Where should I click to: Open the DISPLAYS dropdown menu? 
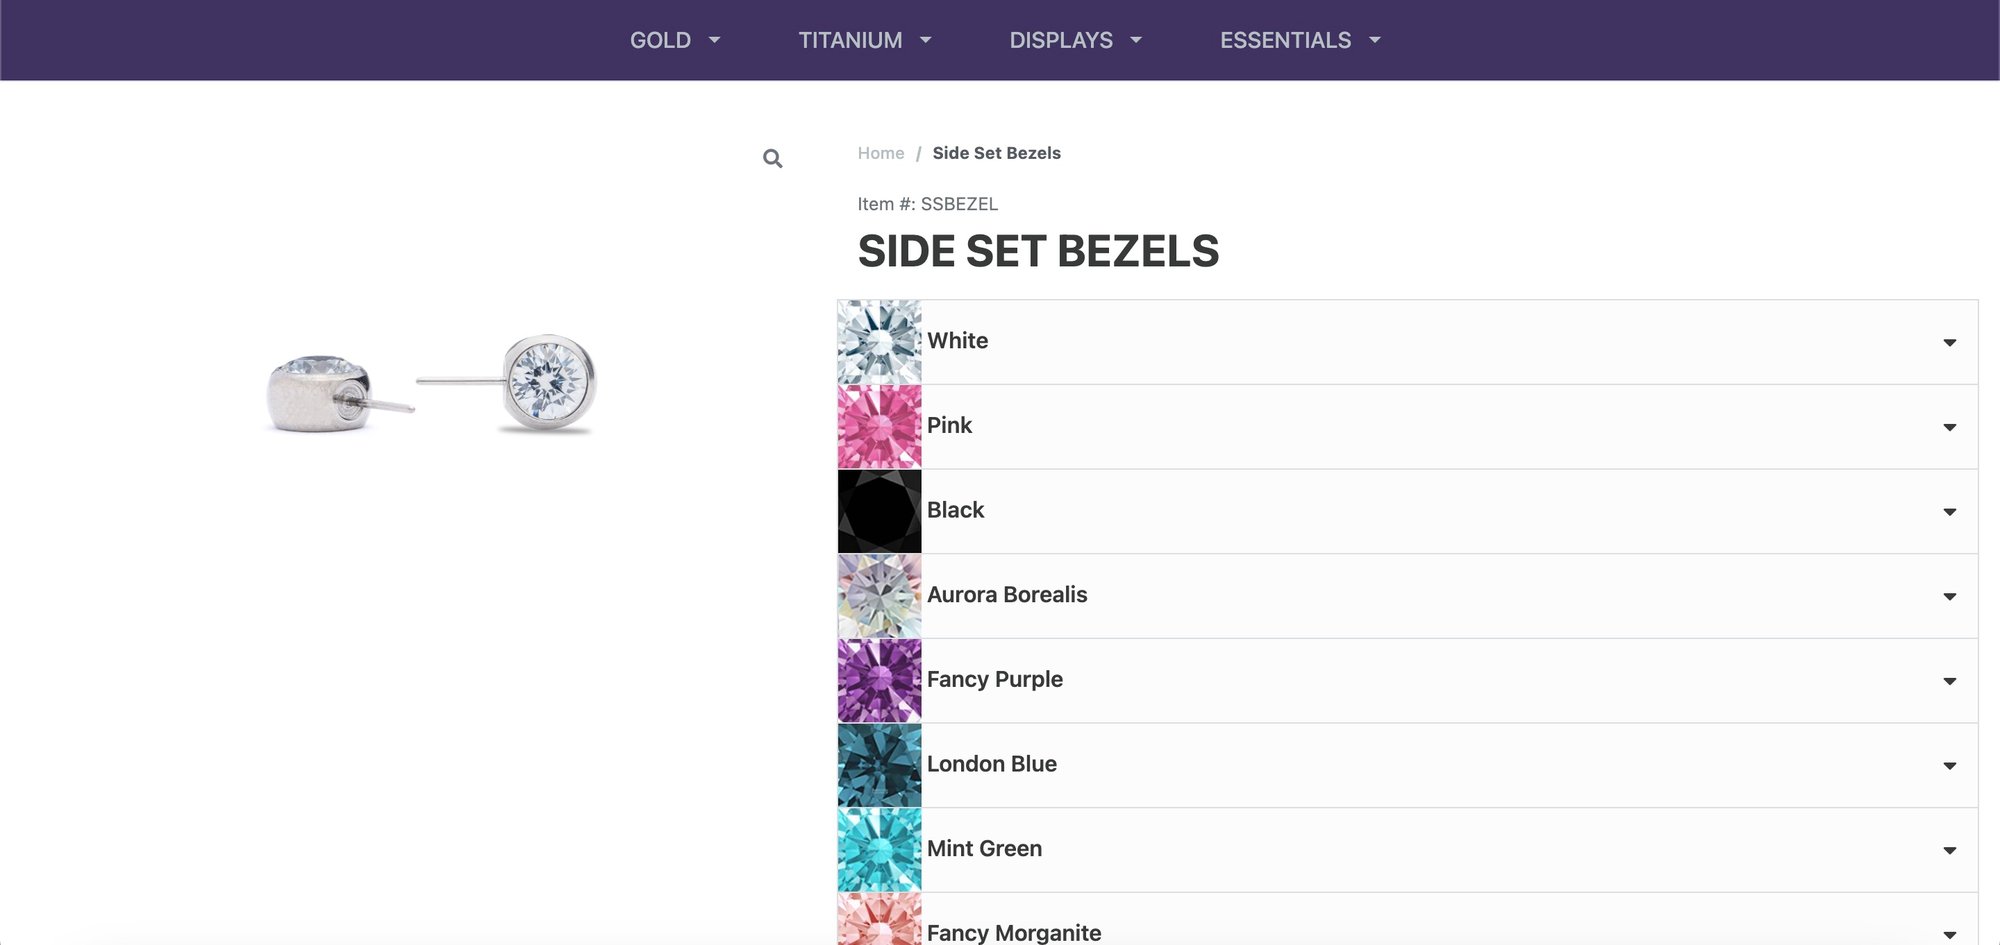1075,40
